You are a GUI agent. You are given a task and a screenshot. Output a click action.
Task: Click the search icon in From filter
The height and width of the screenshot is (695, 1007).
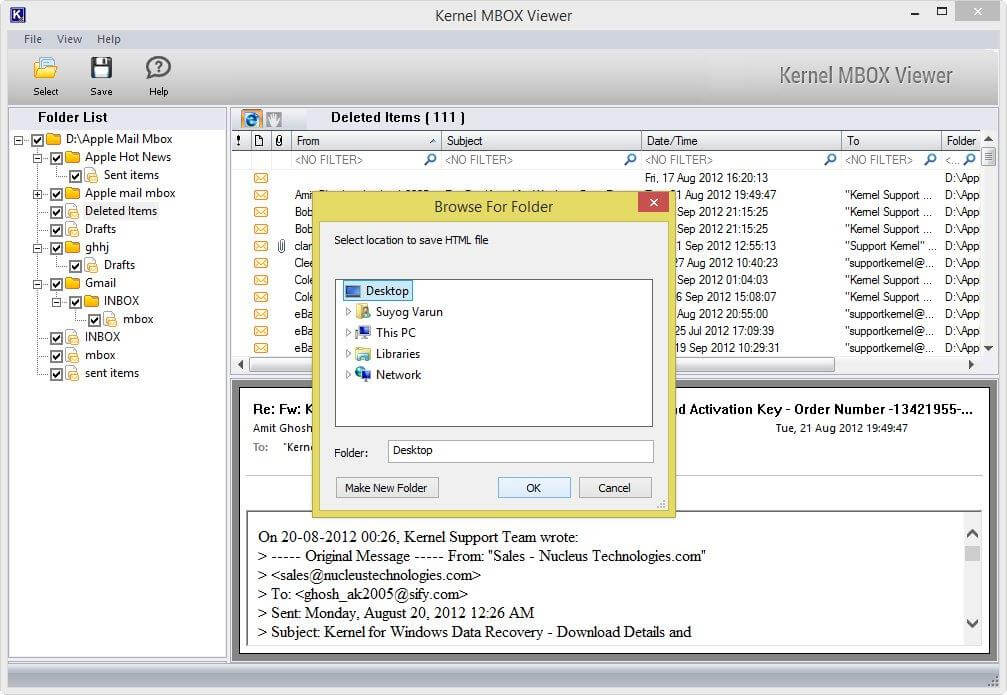tap(430, 159)
